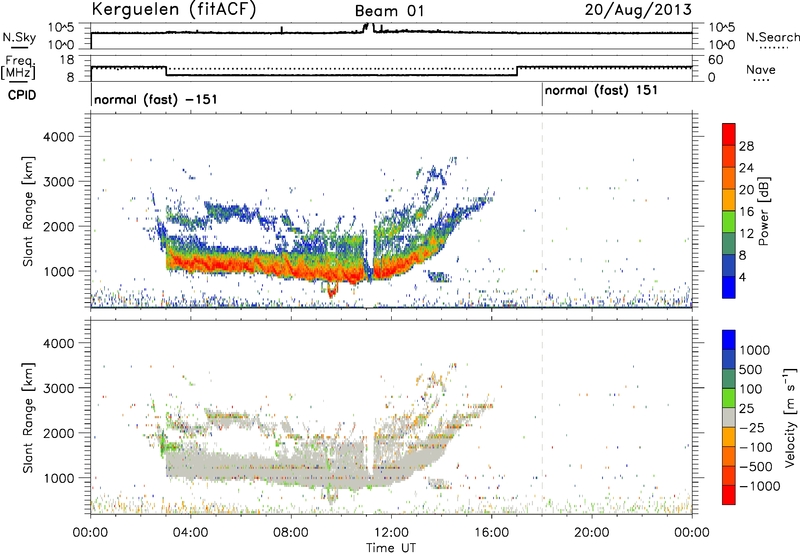The width and height of the screenshot is (800, 554).
Task: Click the 'Power [dB]' color bar title
Action: point(763,211)
